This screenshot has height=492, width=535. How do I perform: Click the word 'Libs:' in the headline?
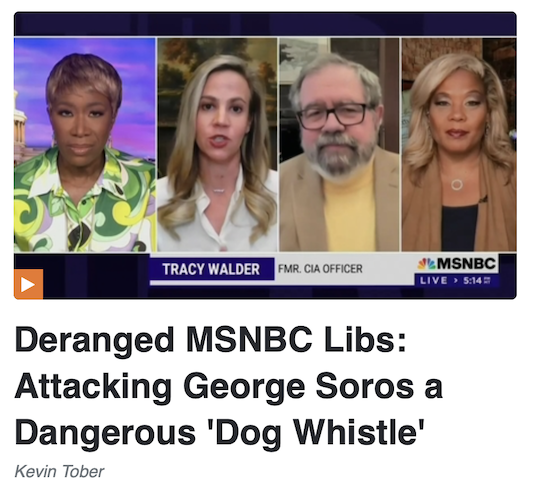[365, 341]
